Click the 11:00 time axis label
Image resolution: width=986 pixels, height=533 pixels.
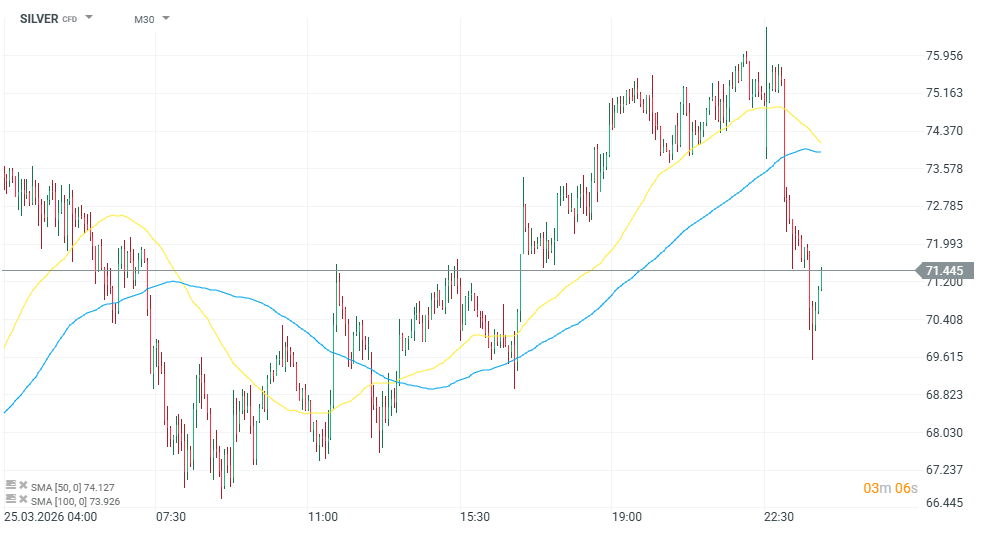pyautogui.click(x=323, y=517)
